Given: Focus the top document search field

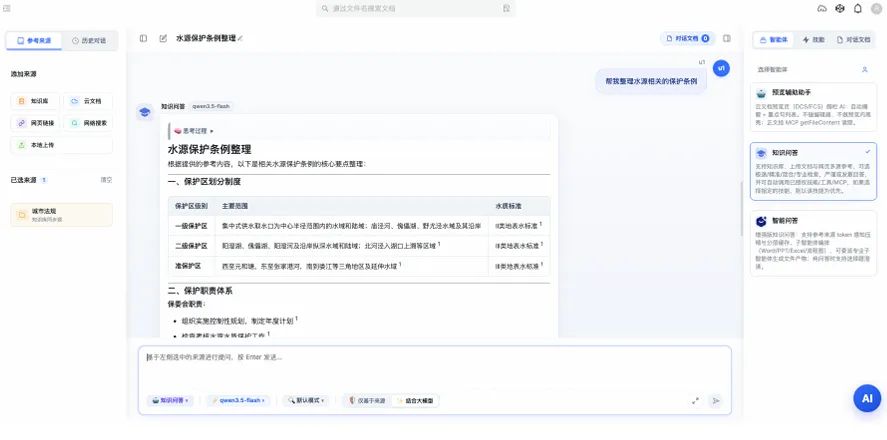Looking at the screenshot, I should point(416,8).
